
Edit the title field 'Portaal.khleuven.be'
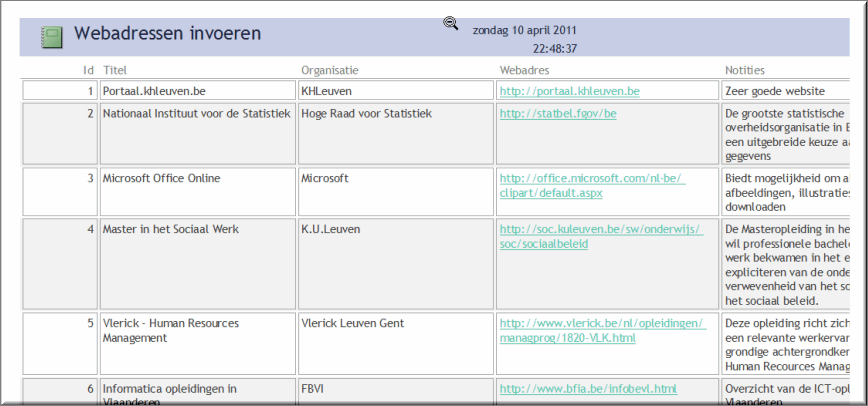[x=198, y=90]
